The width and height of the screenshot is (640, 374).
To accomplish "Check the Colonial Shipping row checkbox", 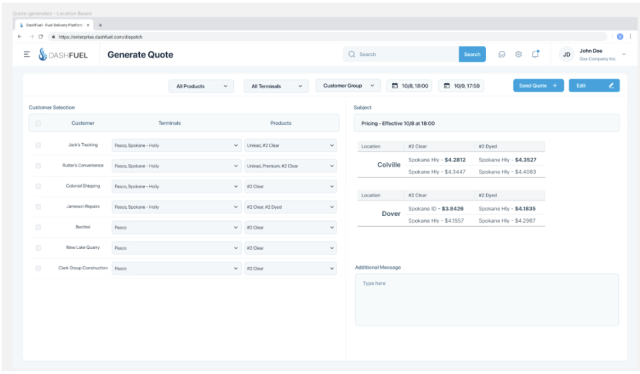I will click(x=38, y=186).
